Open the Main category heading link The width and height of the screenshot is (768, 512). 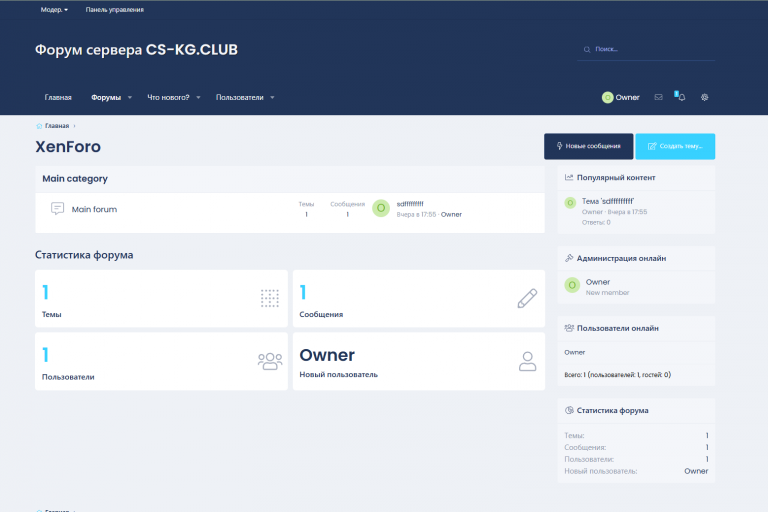[75, 179]
